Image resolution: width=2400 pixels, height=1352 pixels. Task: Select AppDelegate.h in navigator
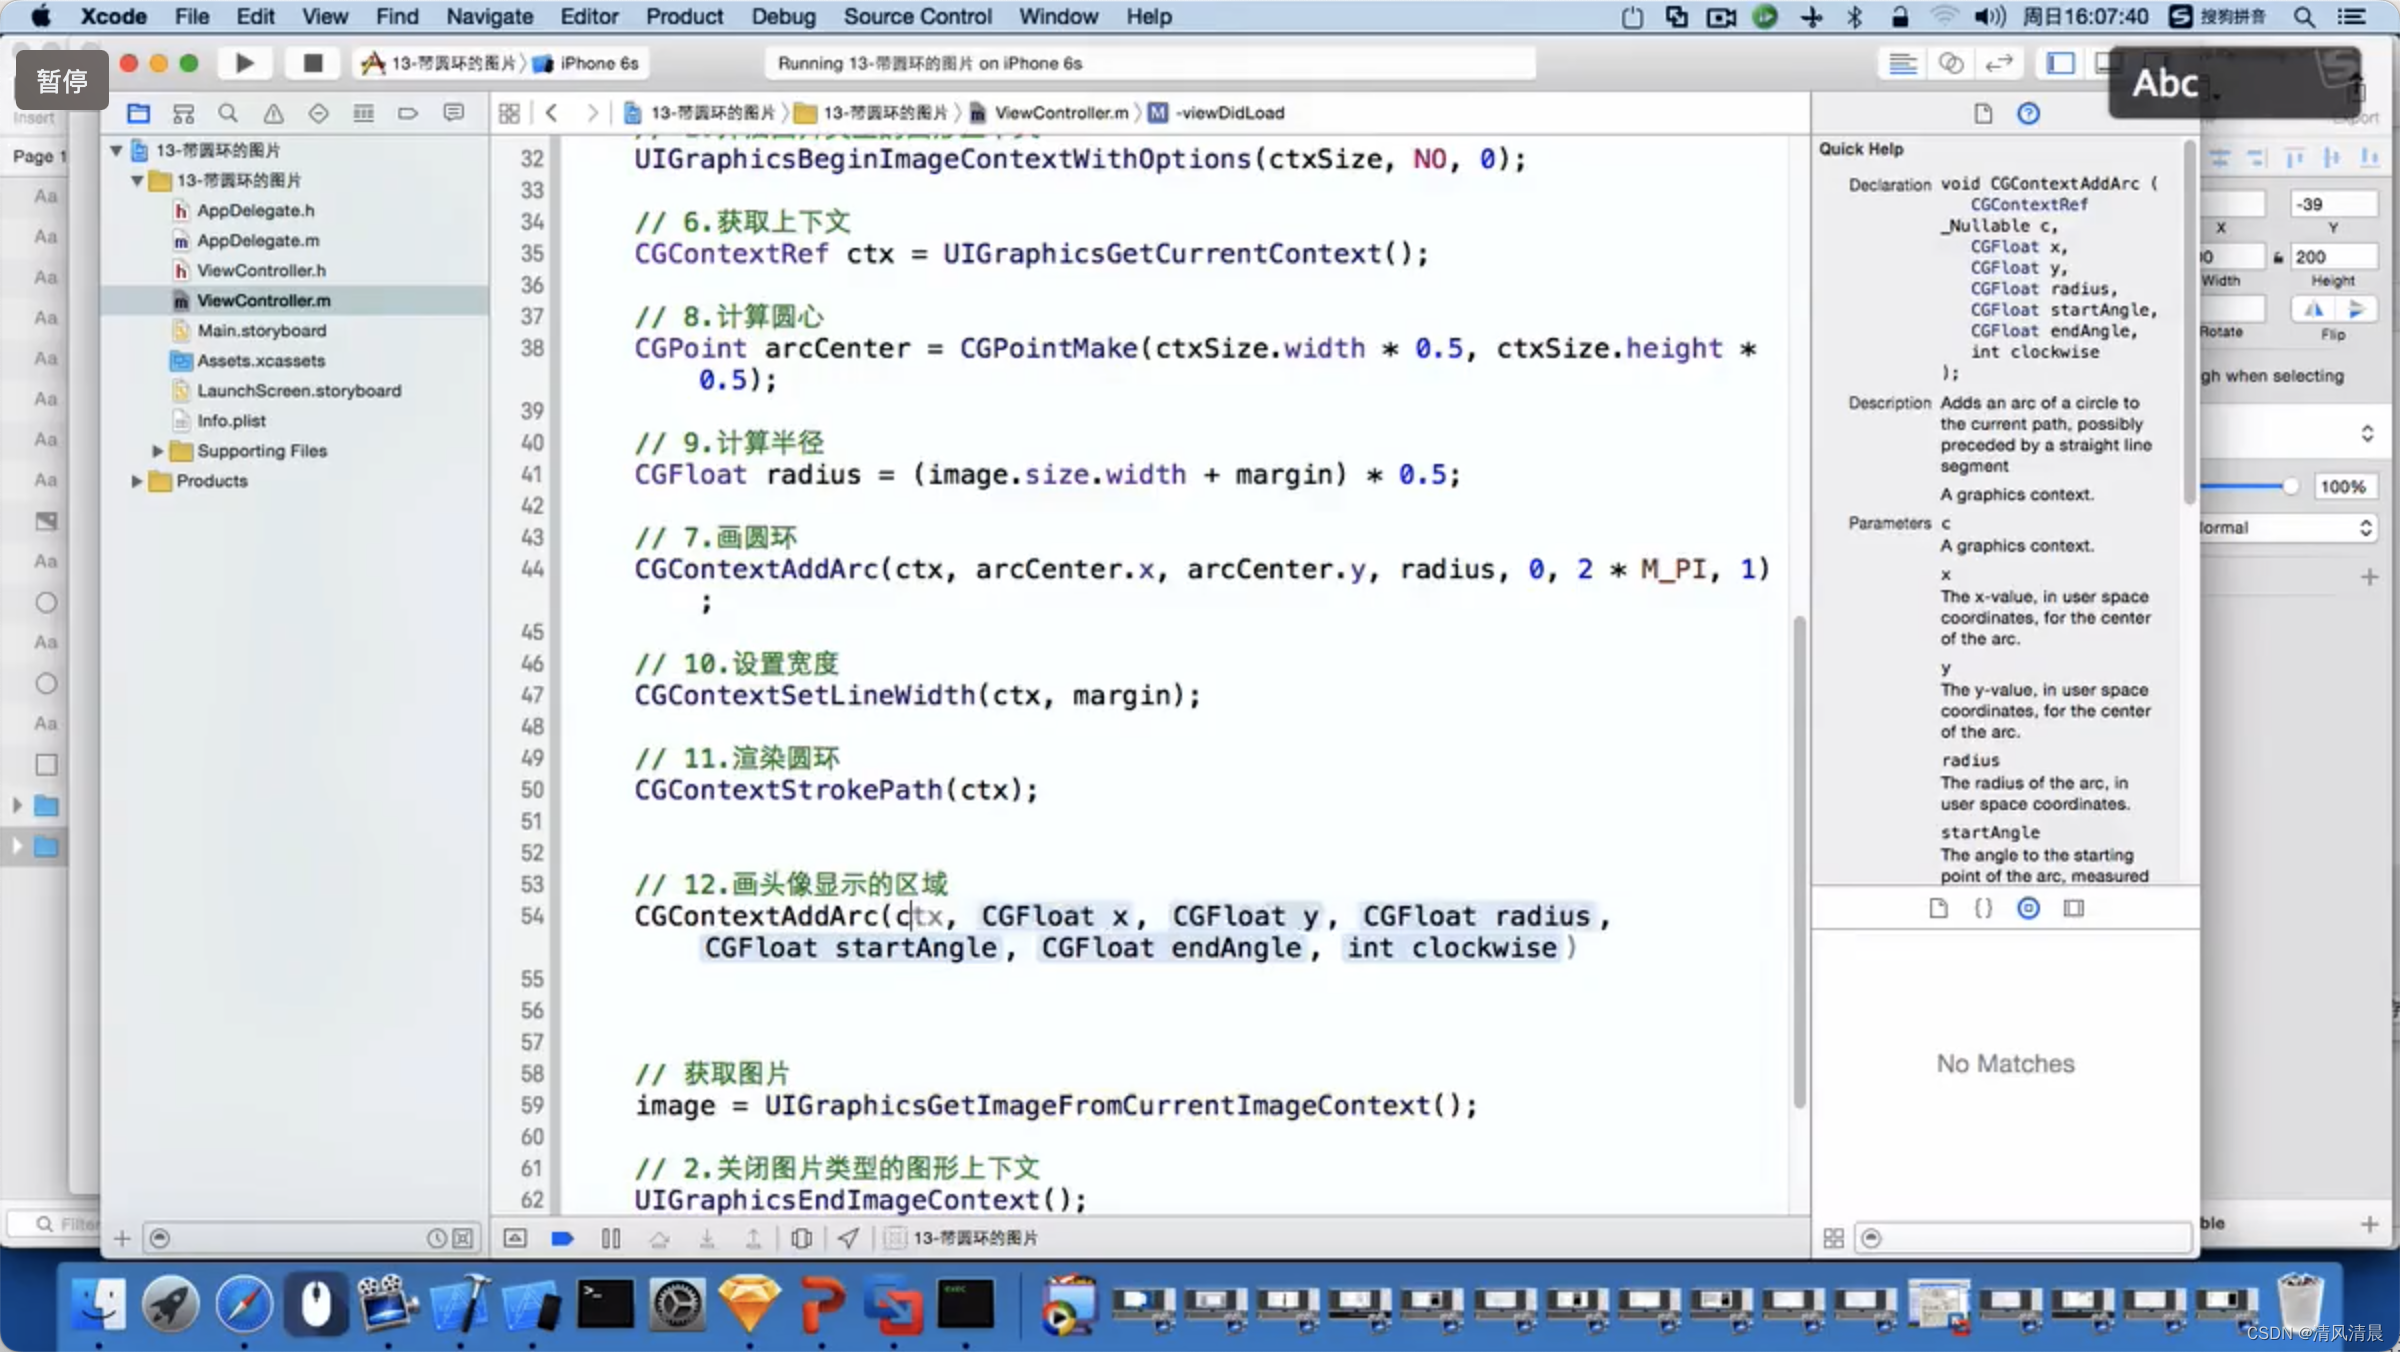click(x=255, y=210)
